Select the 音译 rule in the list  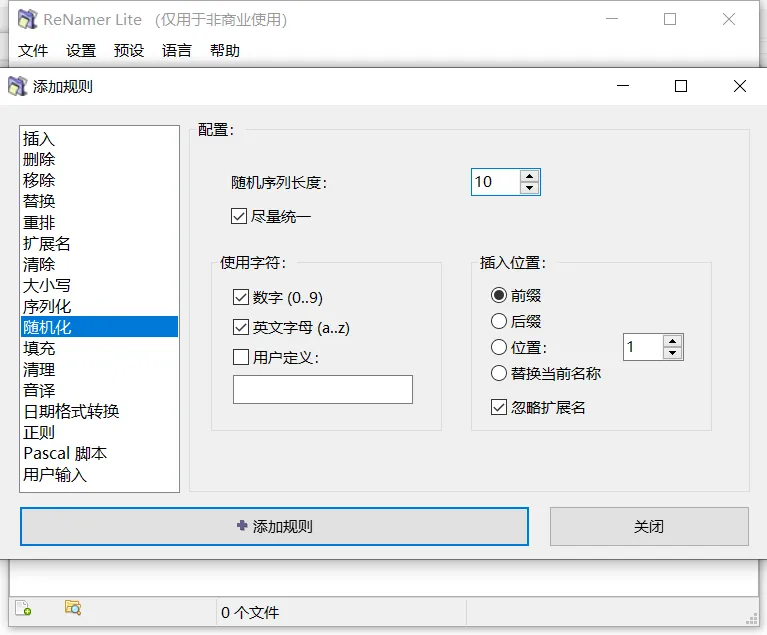[x=99, y=390]
